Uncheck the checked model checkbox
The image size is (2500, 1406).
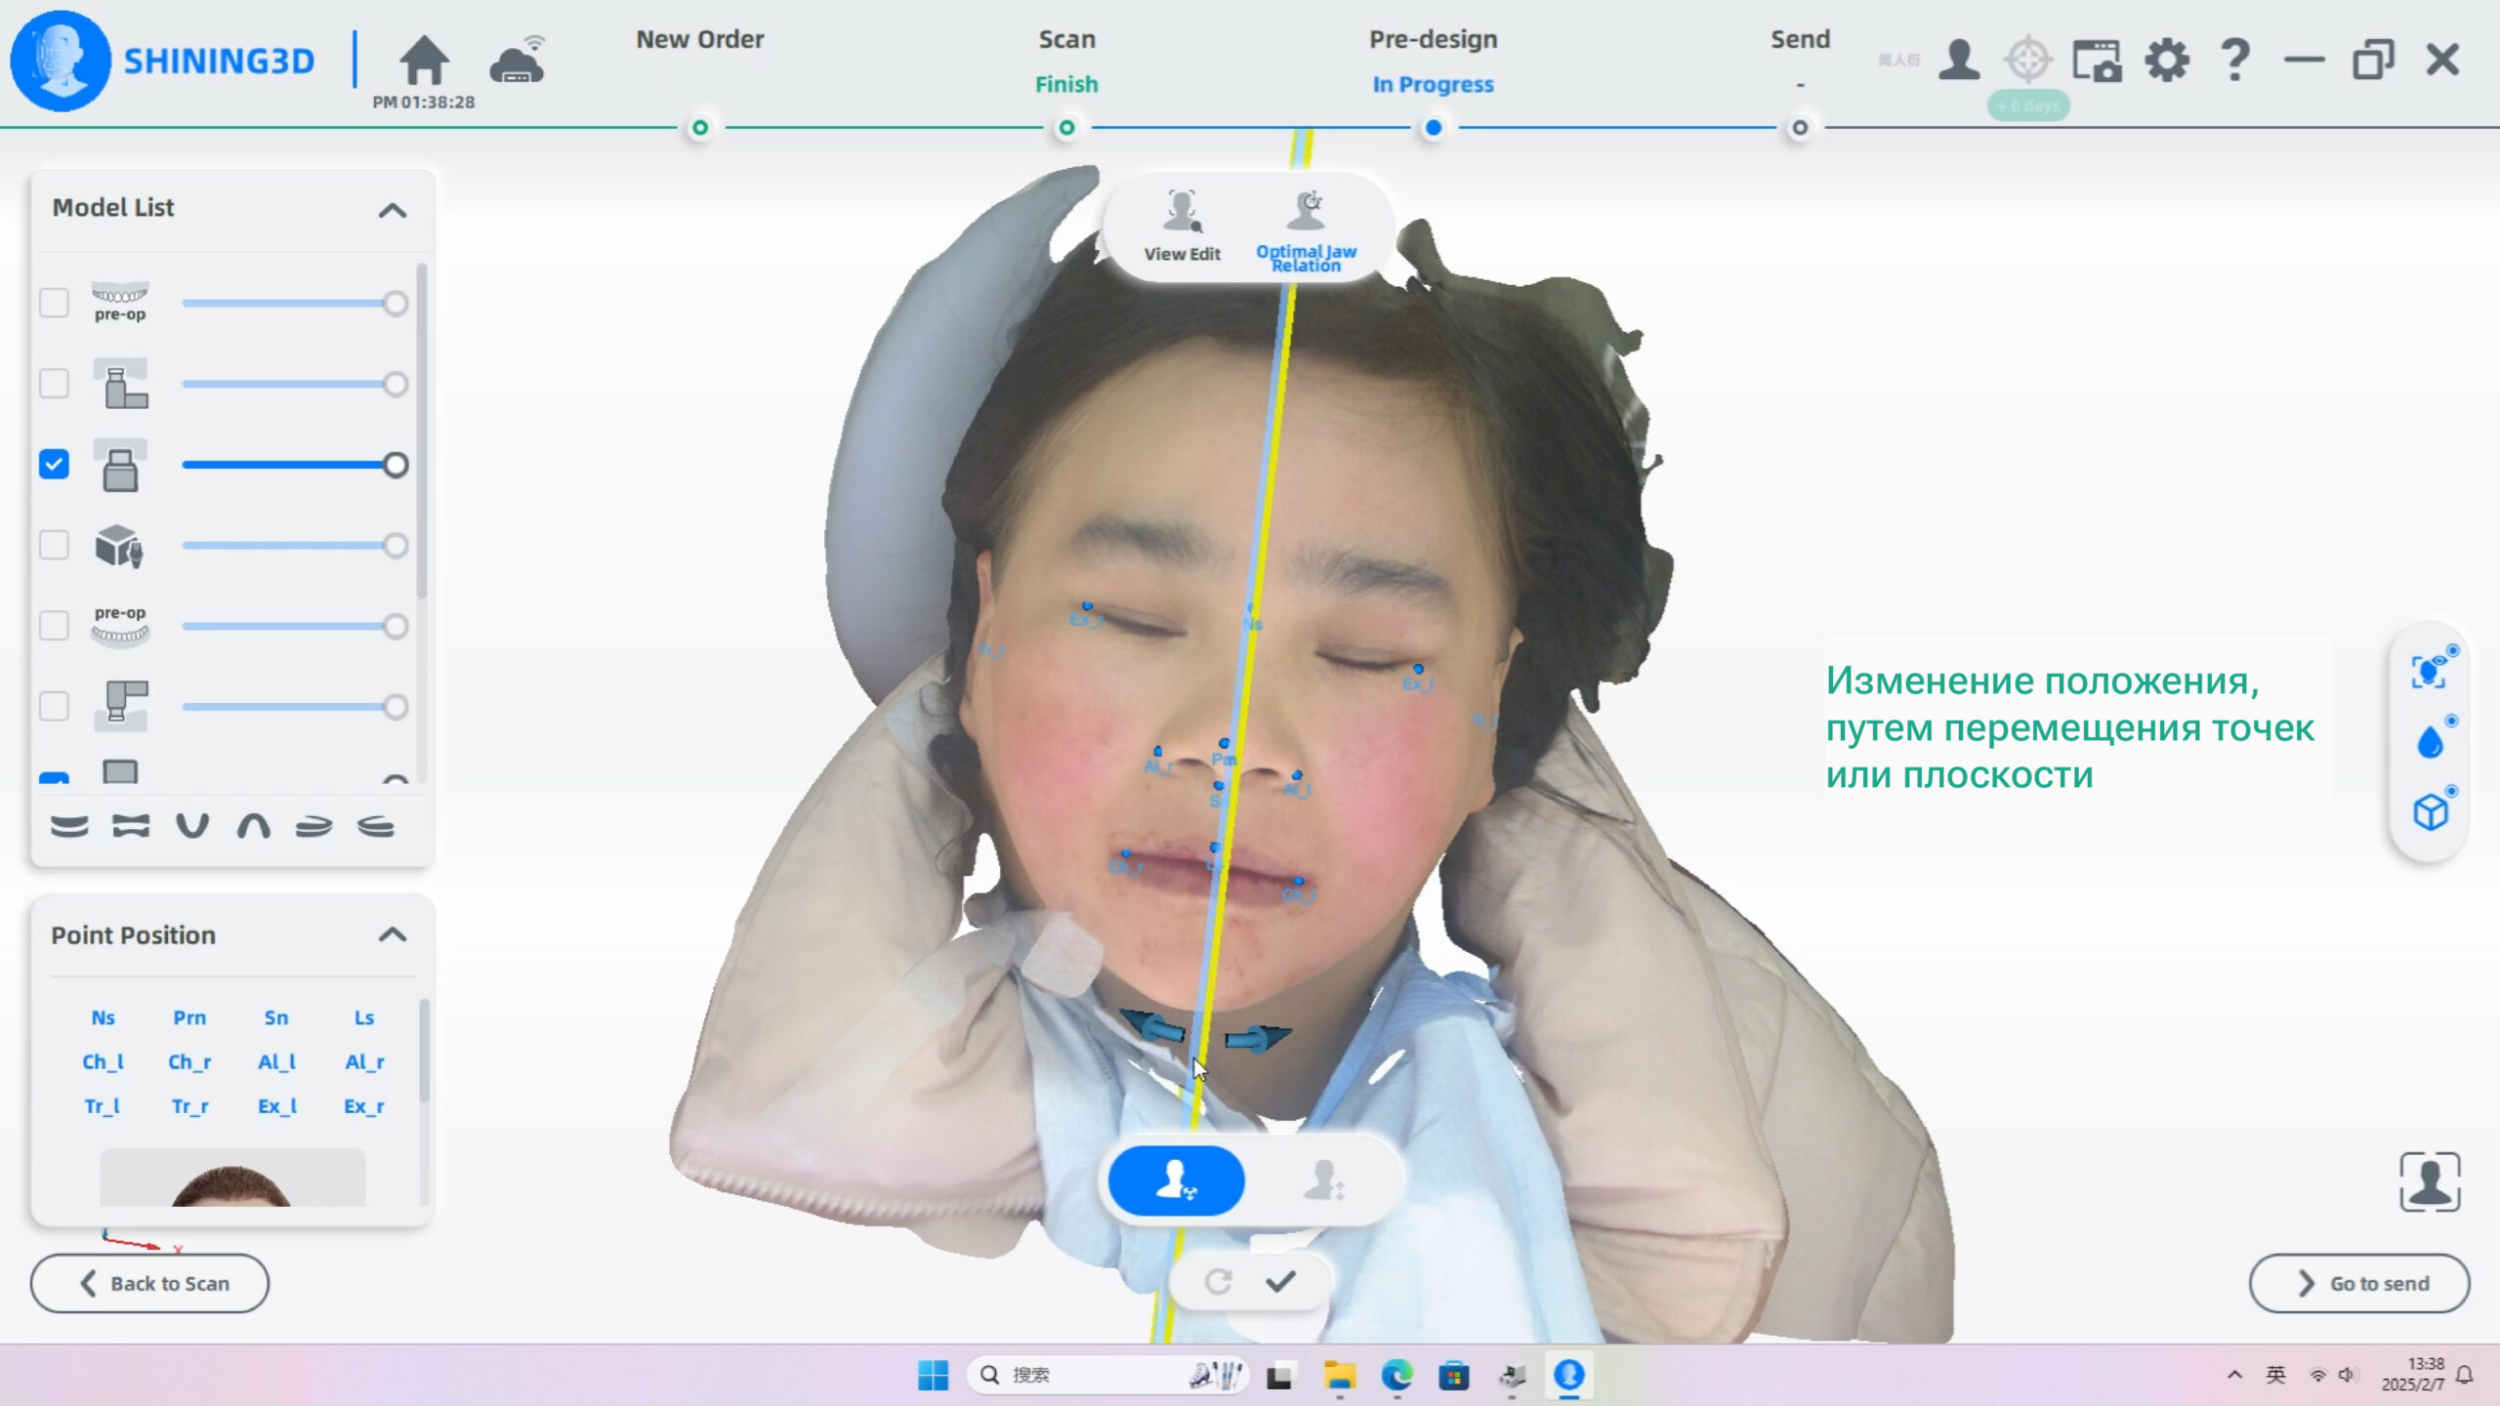pyautogui.click(x=54, y=464)
